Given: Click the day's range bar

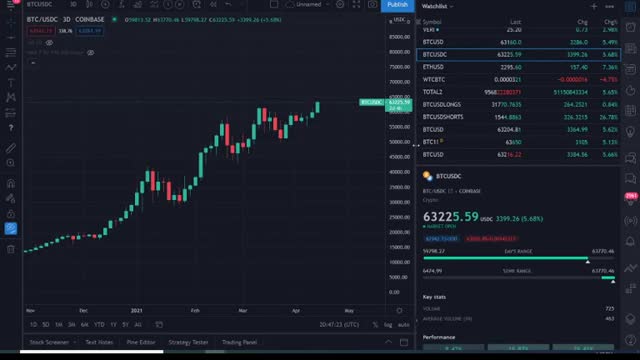Looking at the screenshot, I should tap(518, 258).
